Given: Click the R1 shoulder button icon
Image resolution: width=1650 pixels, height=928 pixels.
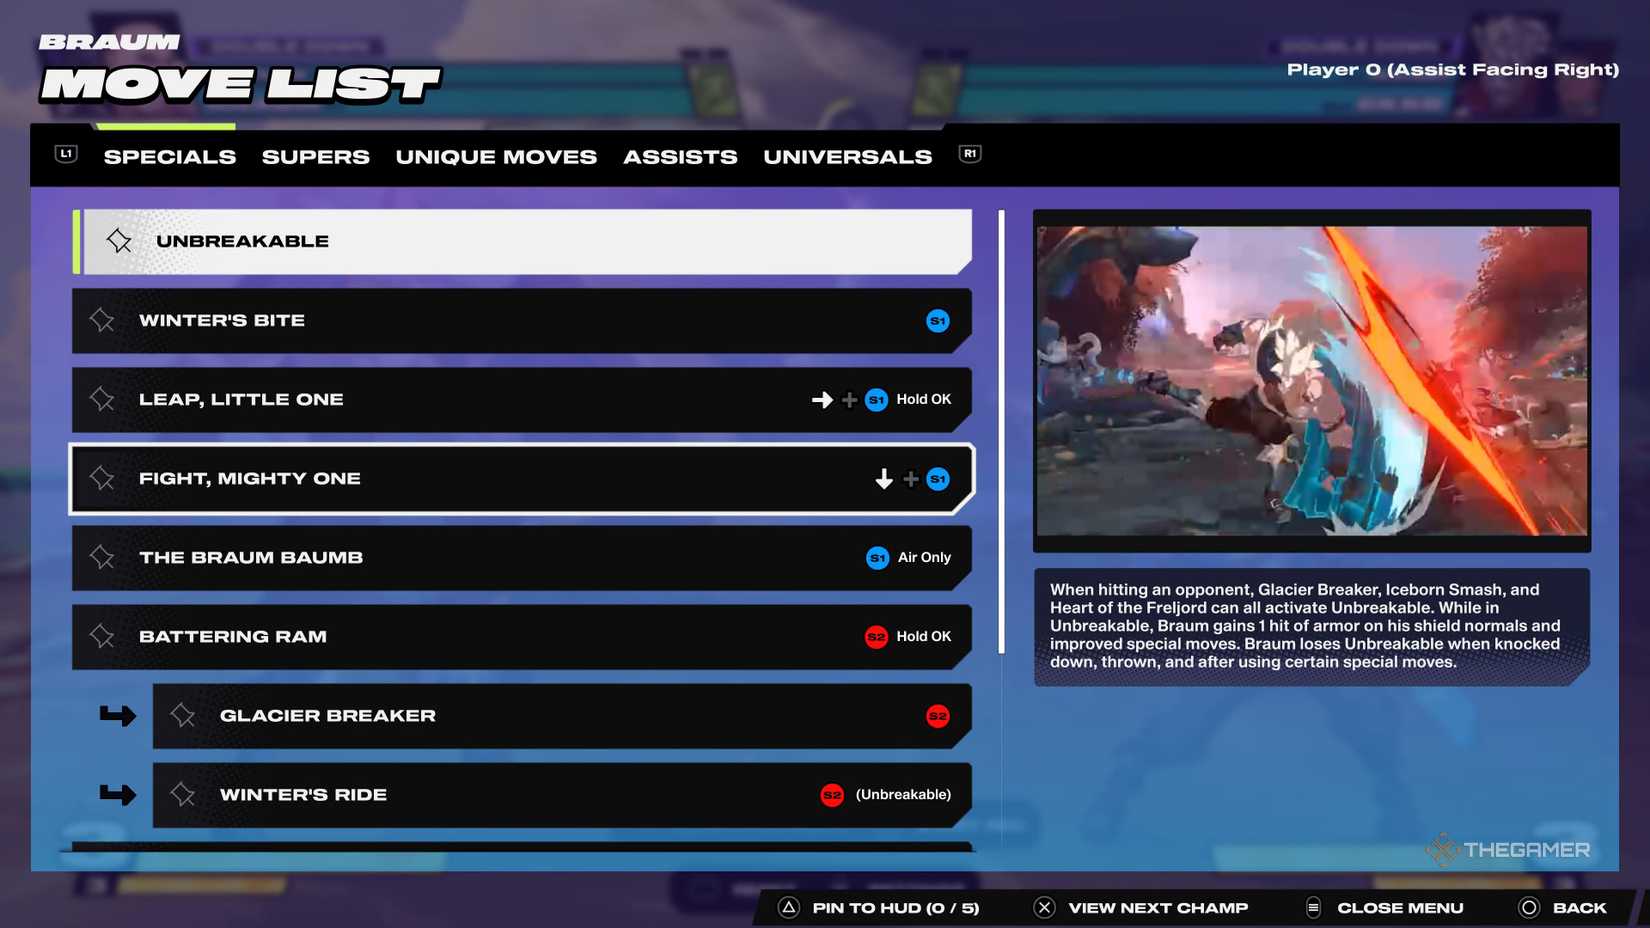Looking at the screenshot, I should tap(967, 154).
